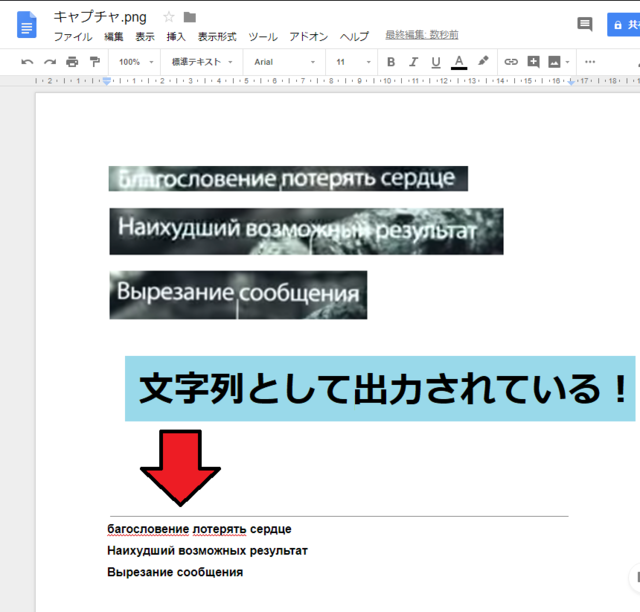
Task: Click the blue share button
Action: 624,25
